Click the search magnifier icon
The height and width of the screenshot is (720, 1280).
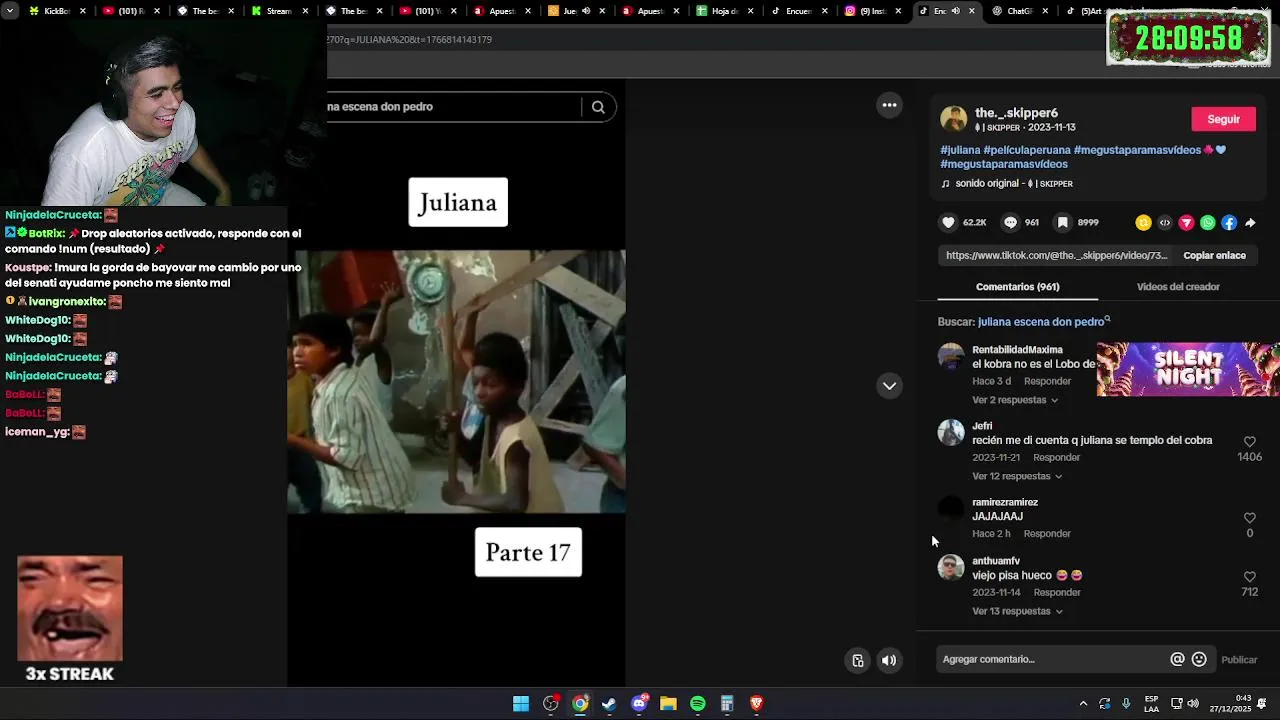click(x=598, y=107)
